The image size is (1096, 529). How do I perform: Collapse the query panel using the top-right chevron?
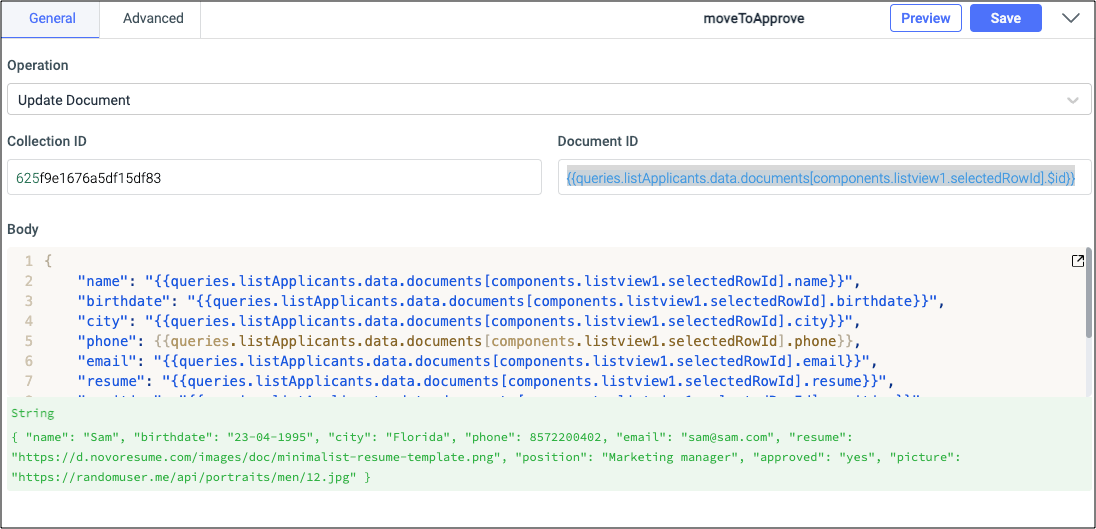tap(1070, 18)
